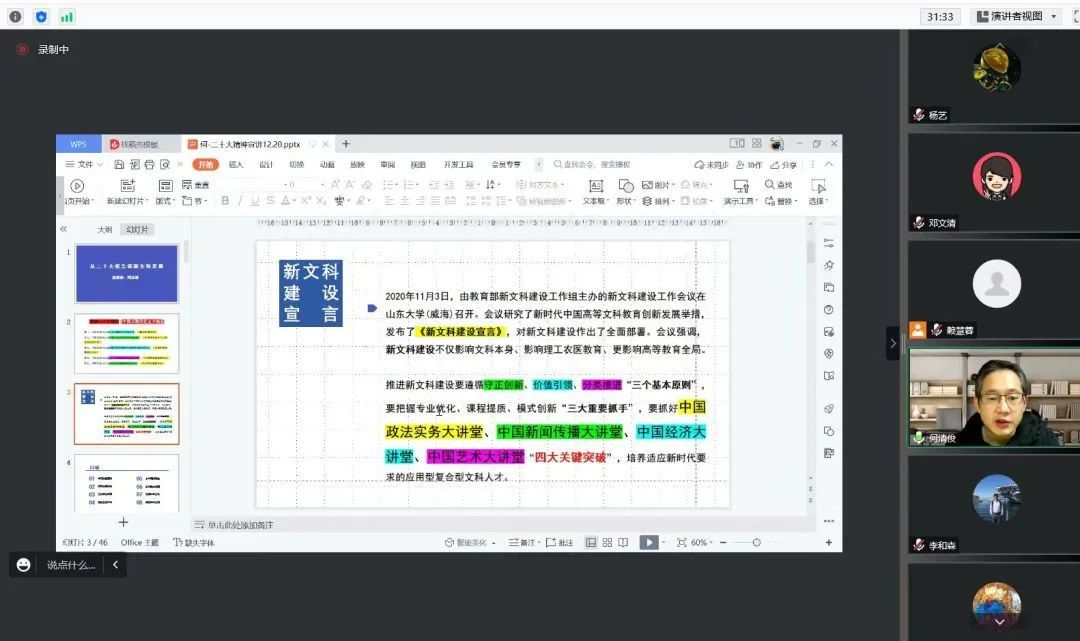Viewport: 1080px width, 641px height.
Task: Collapse the participant panel with arrow handle
Action: coord(893,343)
